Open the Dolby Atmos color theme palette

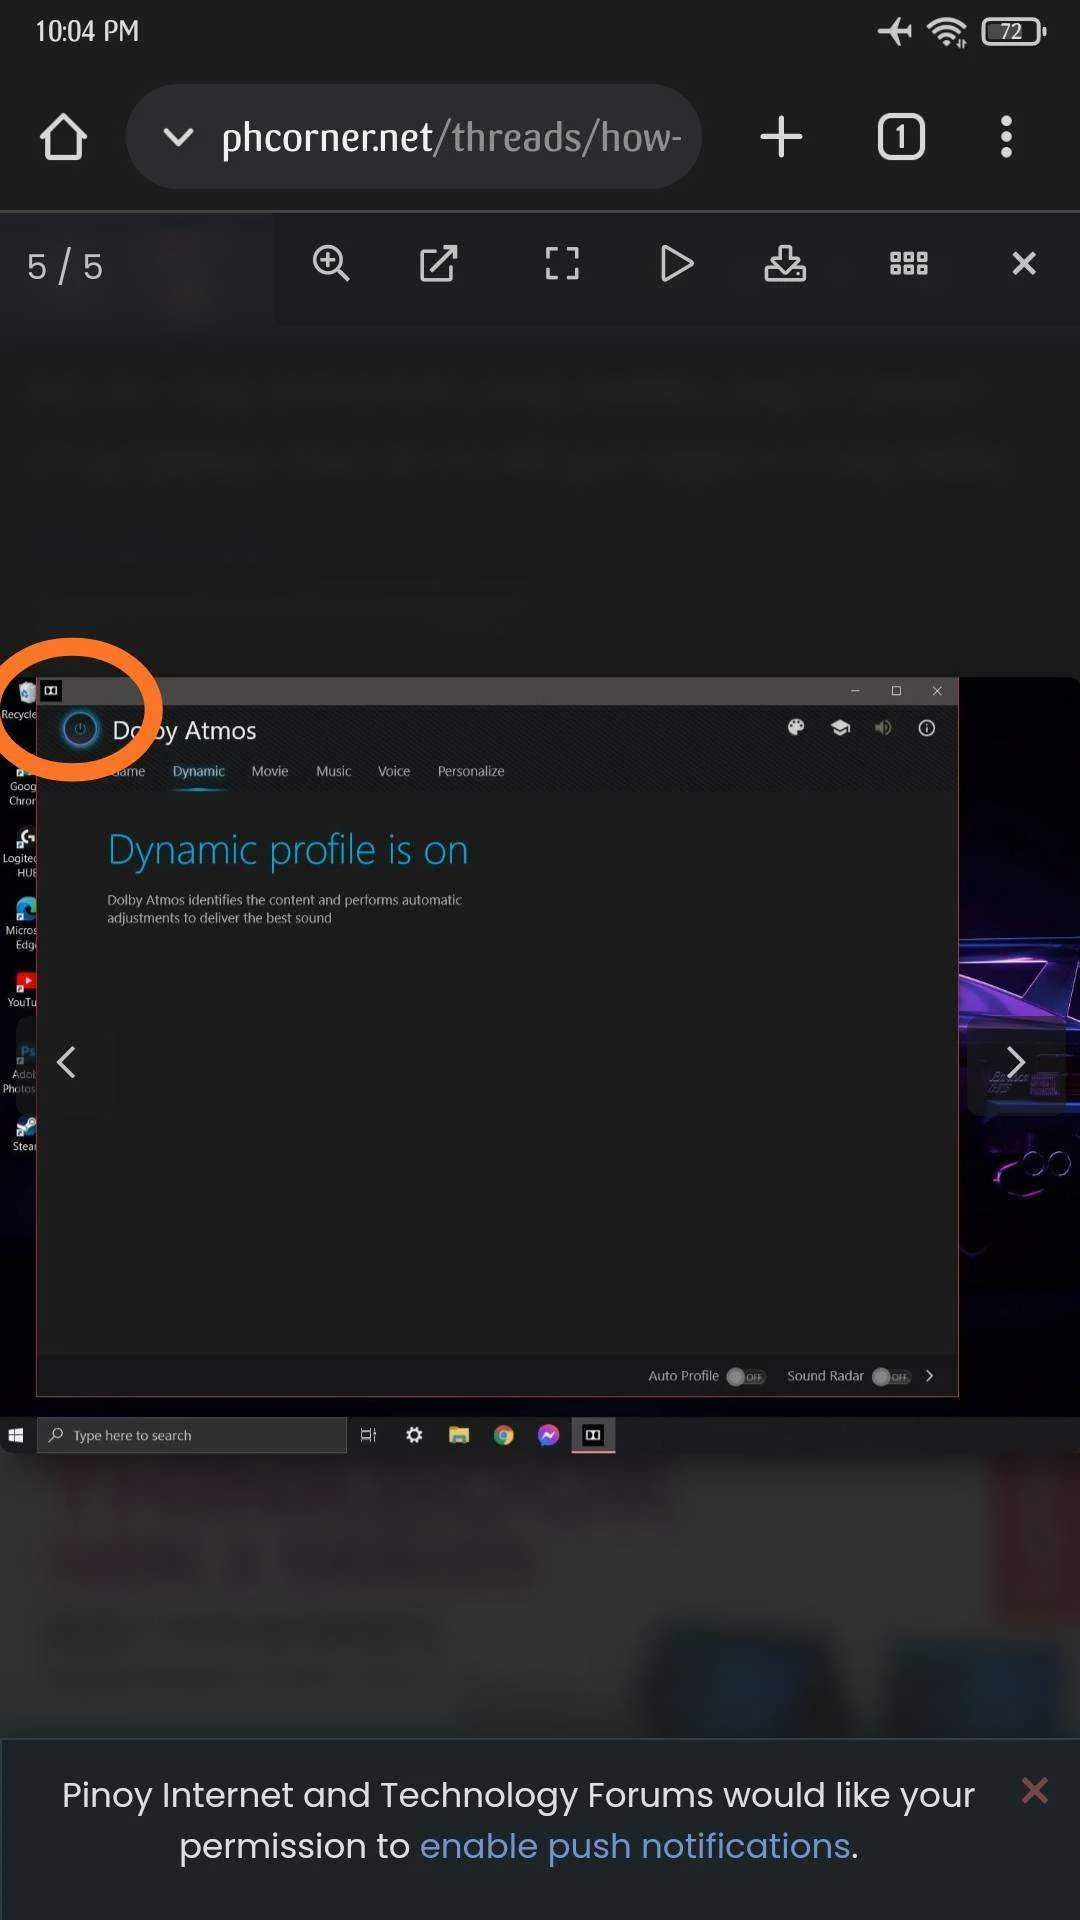[796, 728]
